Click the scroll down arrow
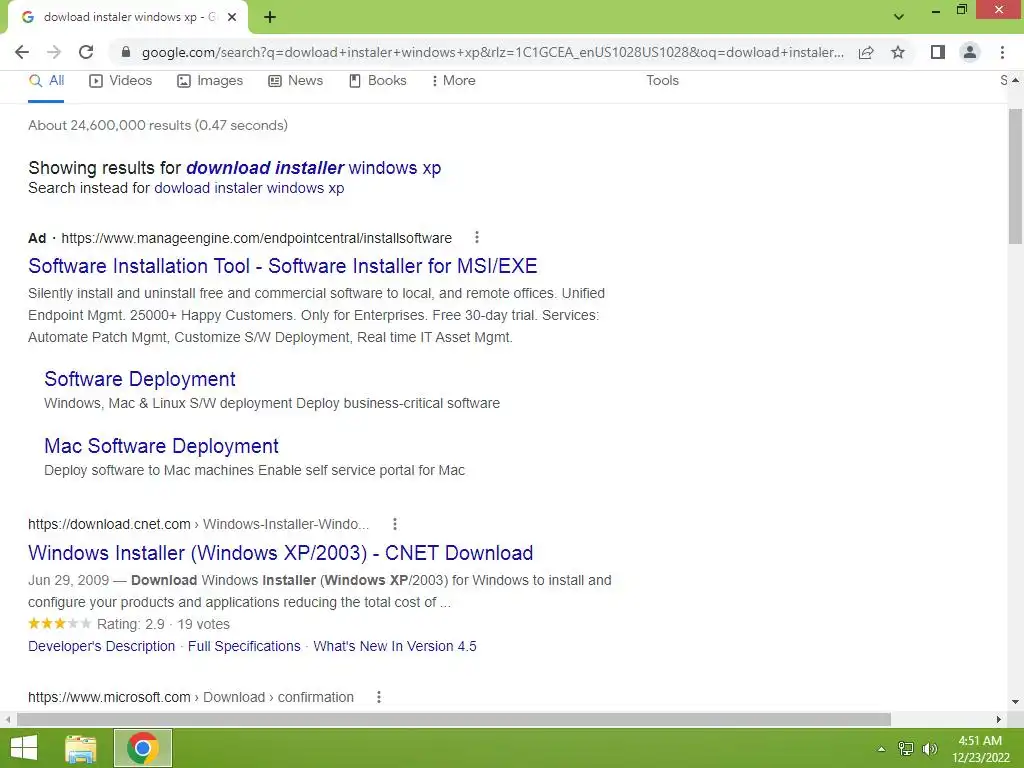Image resolution: width=1024 pixels, height=768 pixels. (1016, 702)
